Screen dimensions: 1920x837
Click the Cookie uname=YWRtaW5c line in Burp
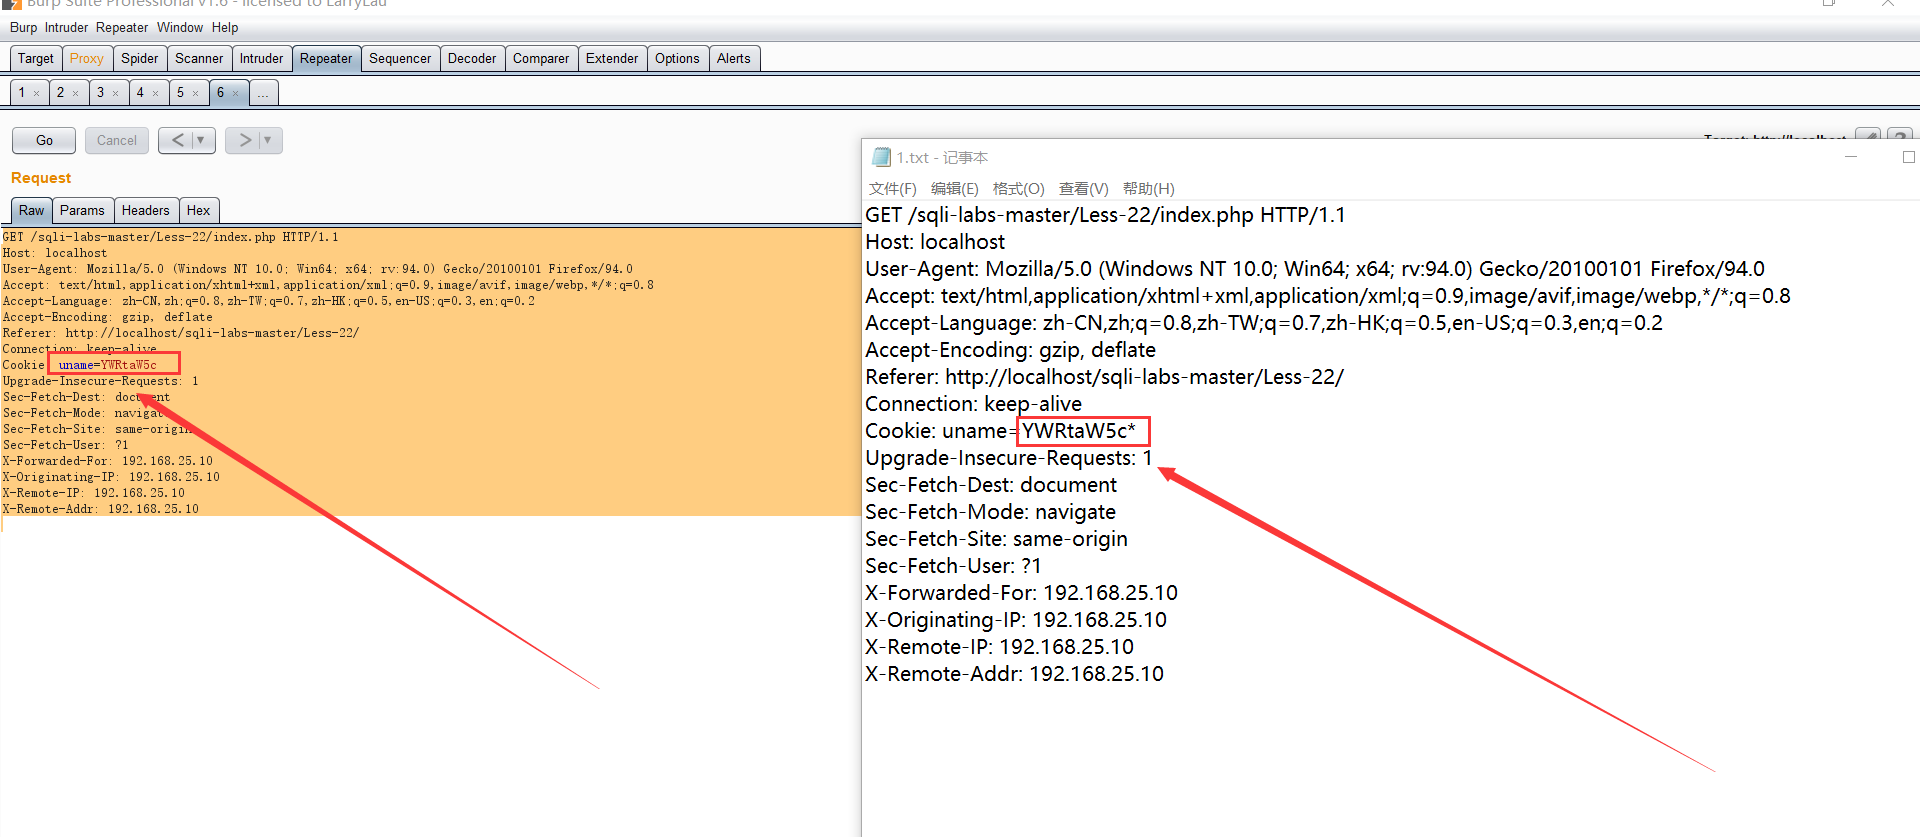(80, 365)
